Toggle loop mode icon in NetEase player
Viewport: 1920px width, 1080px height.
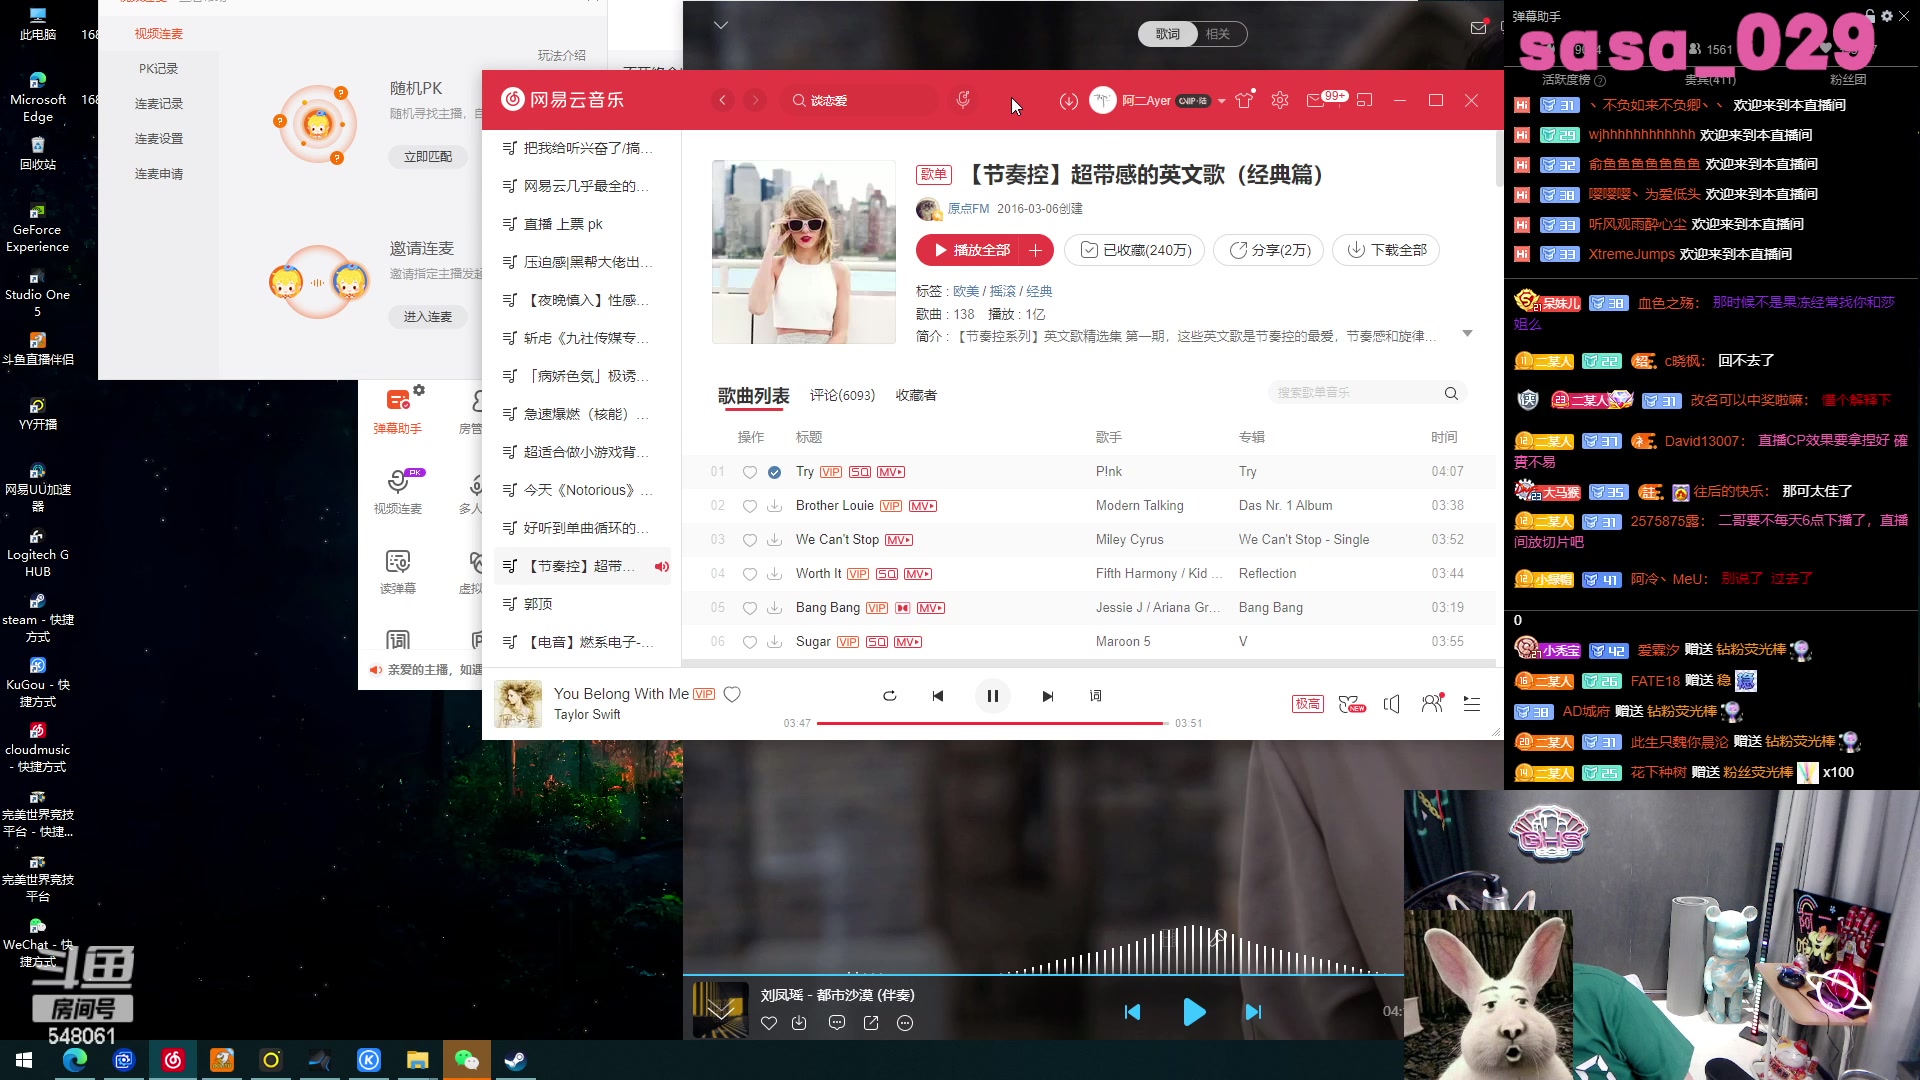889,696
